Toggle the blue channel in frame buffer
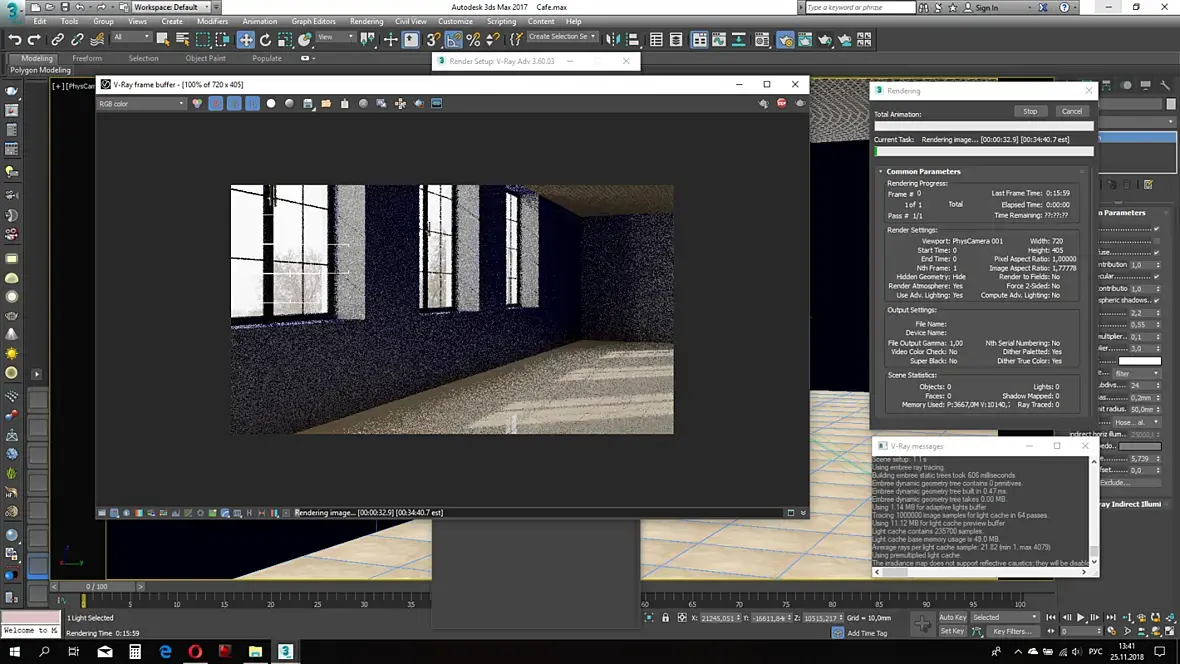Viewport: 1180px width, 664px height. (x=252, y=104)
